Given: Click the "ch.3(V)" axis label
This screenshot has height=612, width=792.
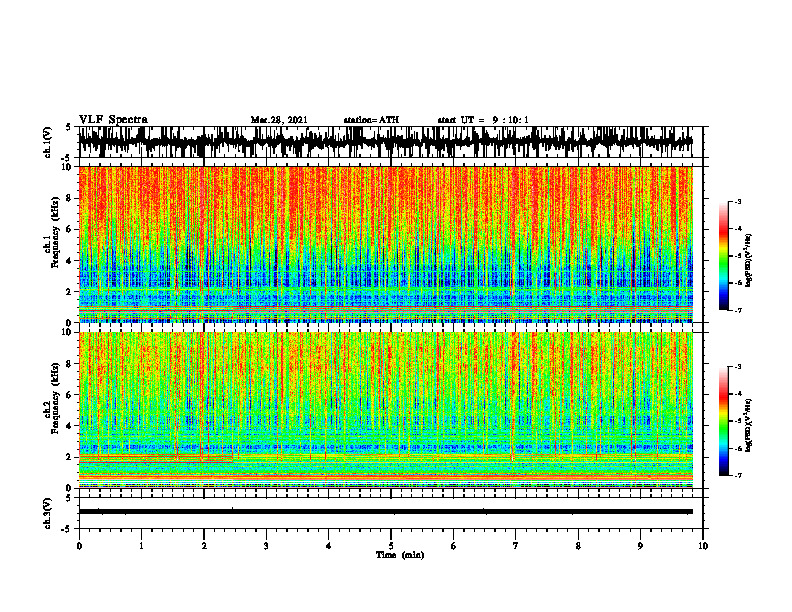Looking at the screenshot, I should 48,514.
